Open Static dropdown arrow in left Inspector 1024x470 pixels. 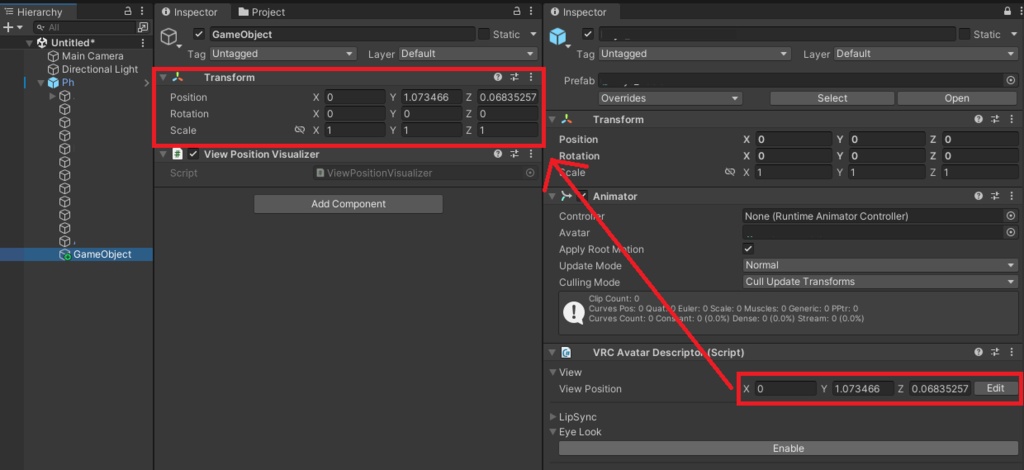tap(533, 34)
